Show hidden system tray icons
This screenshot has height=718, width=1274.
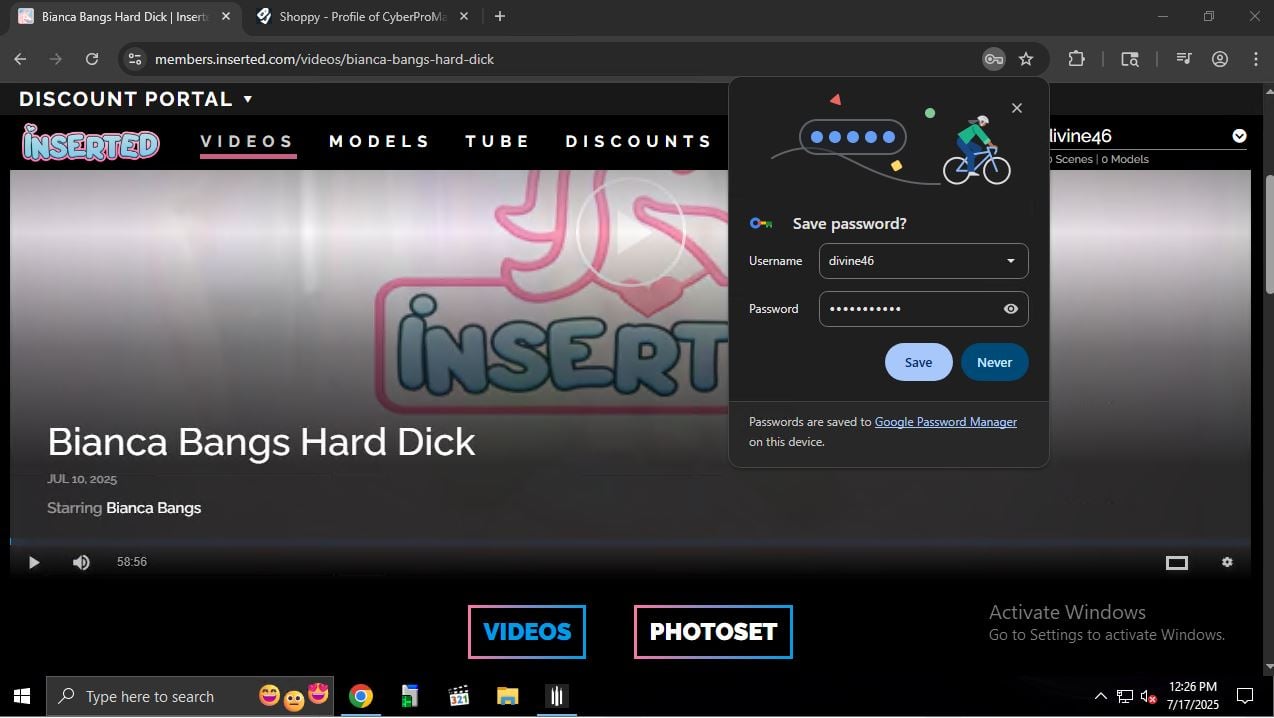coord(1101,696)
